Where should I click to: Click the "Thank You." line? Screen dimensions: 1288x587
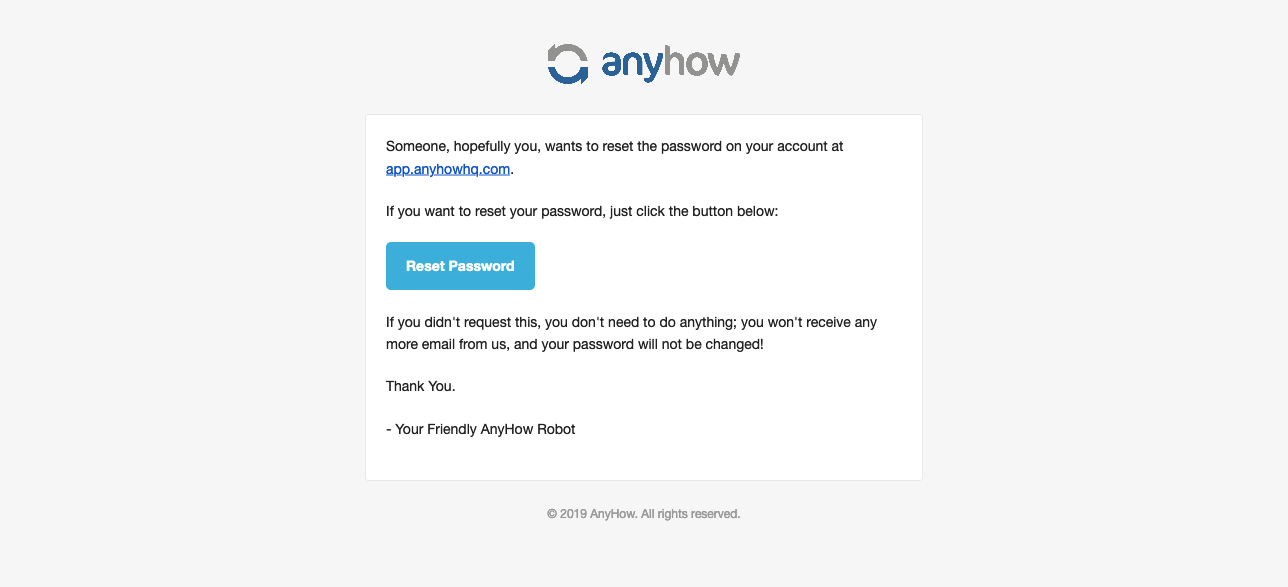coord(421,386)
